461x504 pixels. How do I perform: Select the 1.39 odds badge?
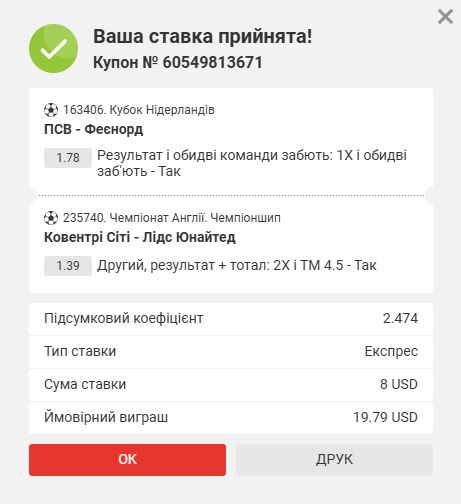(68, 266)
